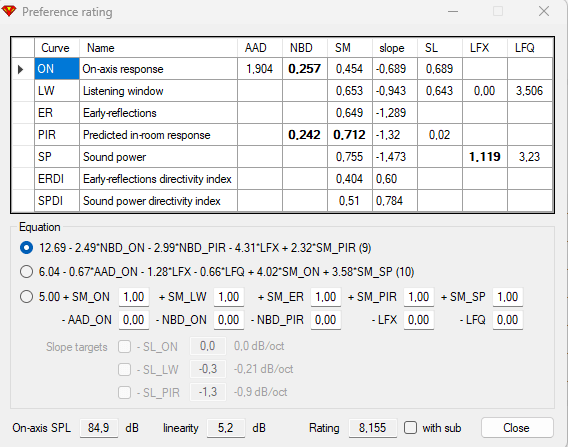Click the Curve column header

57,48
